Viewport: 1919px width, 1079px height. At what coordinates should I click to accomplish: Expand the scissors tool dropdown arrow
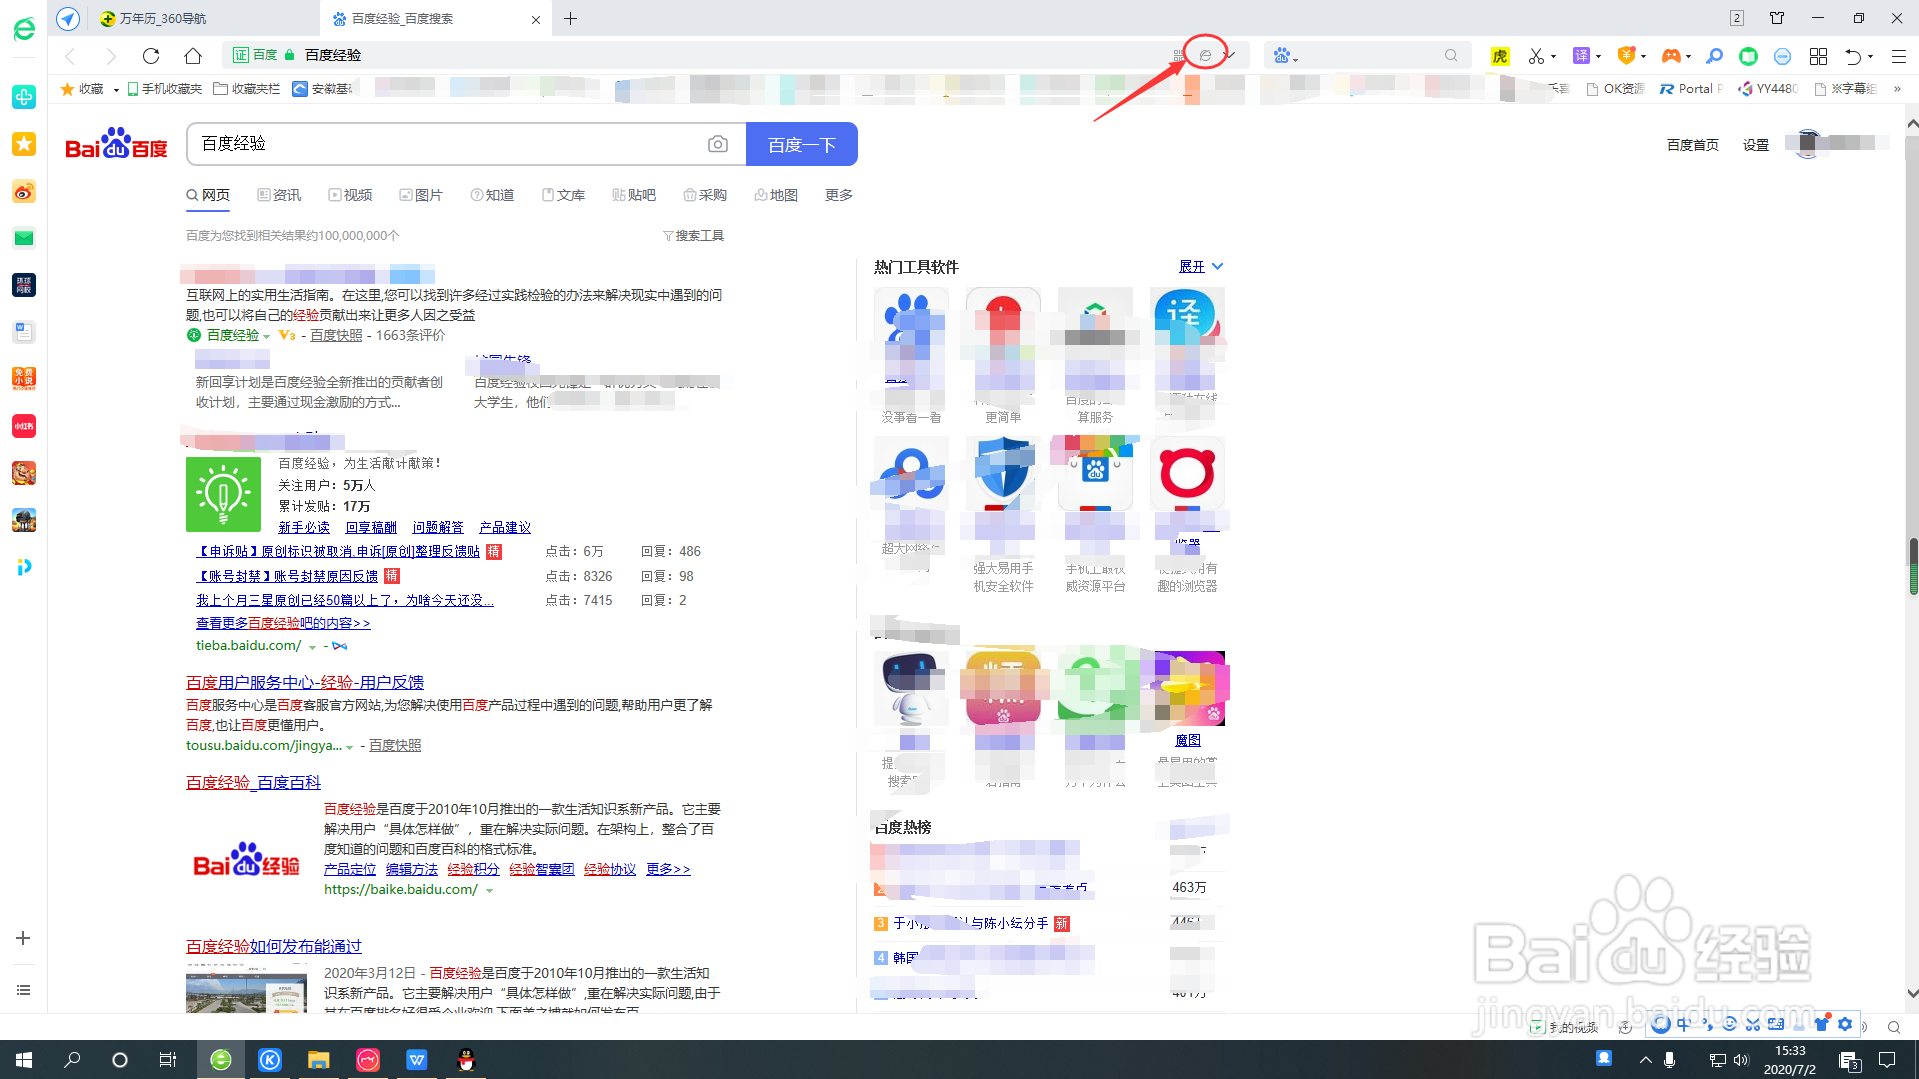point(1553,57)
